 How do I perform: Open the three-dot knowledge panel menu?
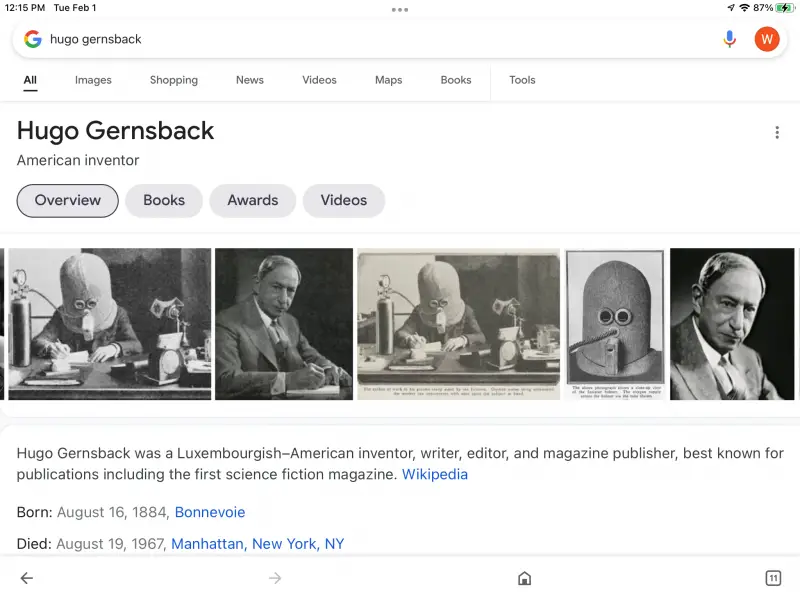[x=777, y=133]
